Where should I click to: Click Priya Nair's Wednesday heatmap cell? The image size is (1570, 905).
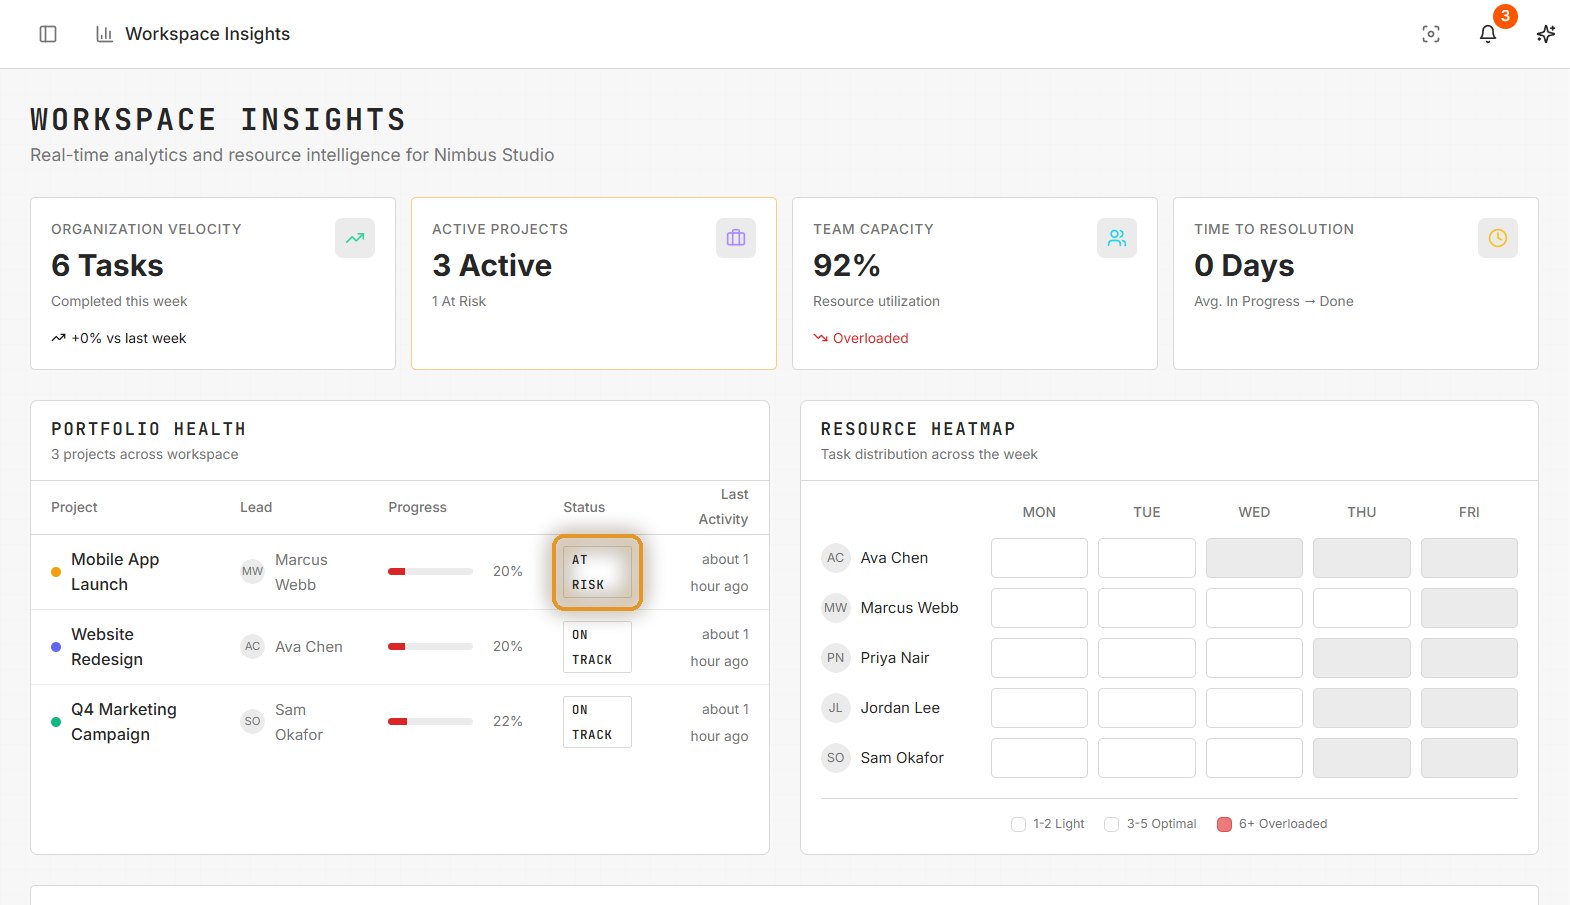[1254, 658]
